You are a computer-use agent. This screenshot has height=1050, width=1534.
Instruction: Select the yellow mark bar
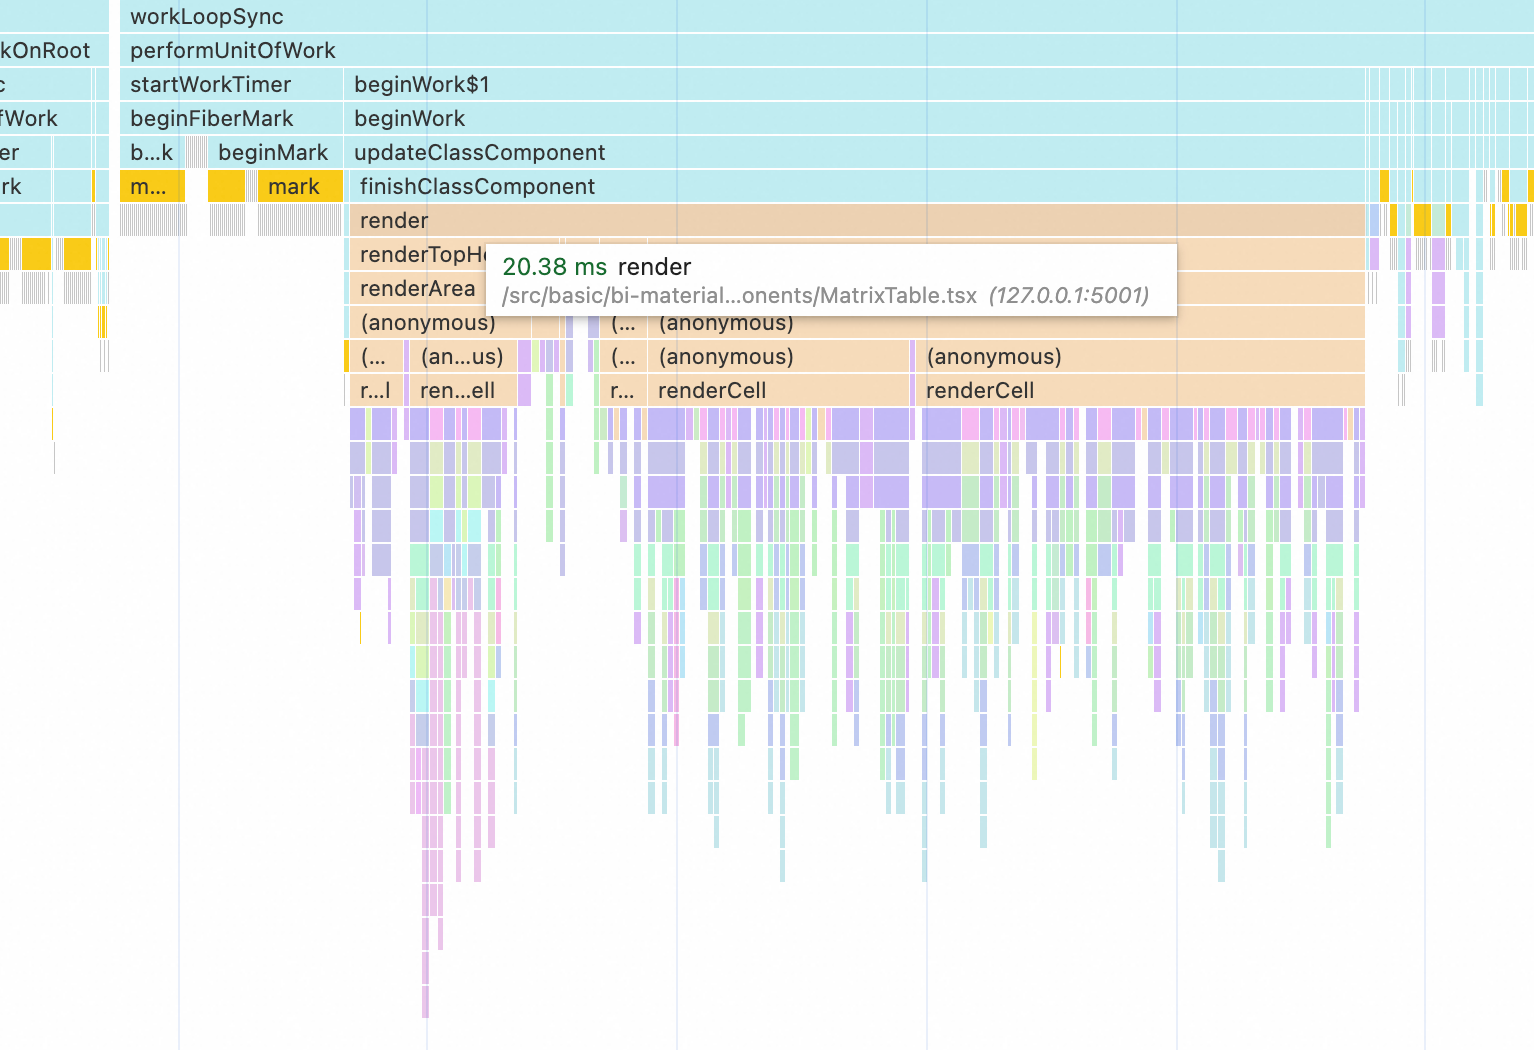pos(300,186)
